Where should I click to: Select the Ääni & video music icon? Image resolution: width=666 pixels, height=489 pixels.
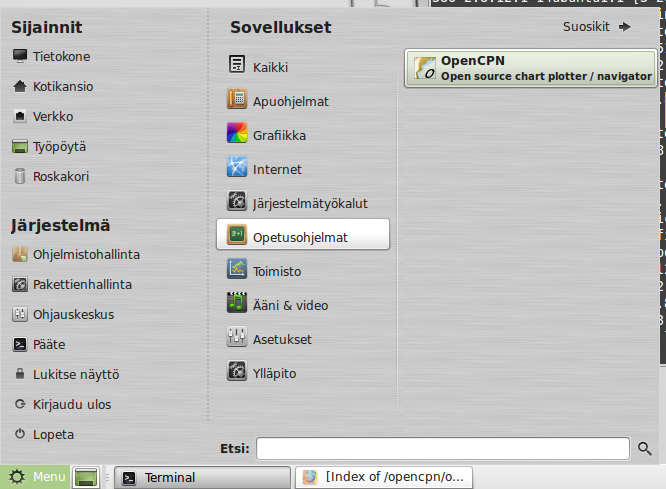click(x=237, y=302)
